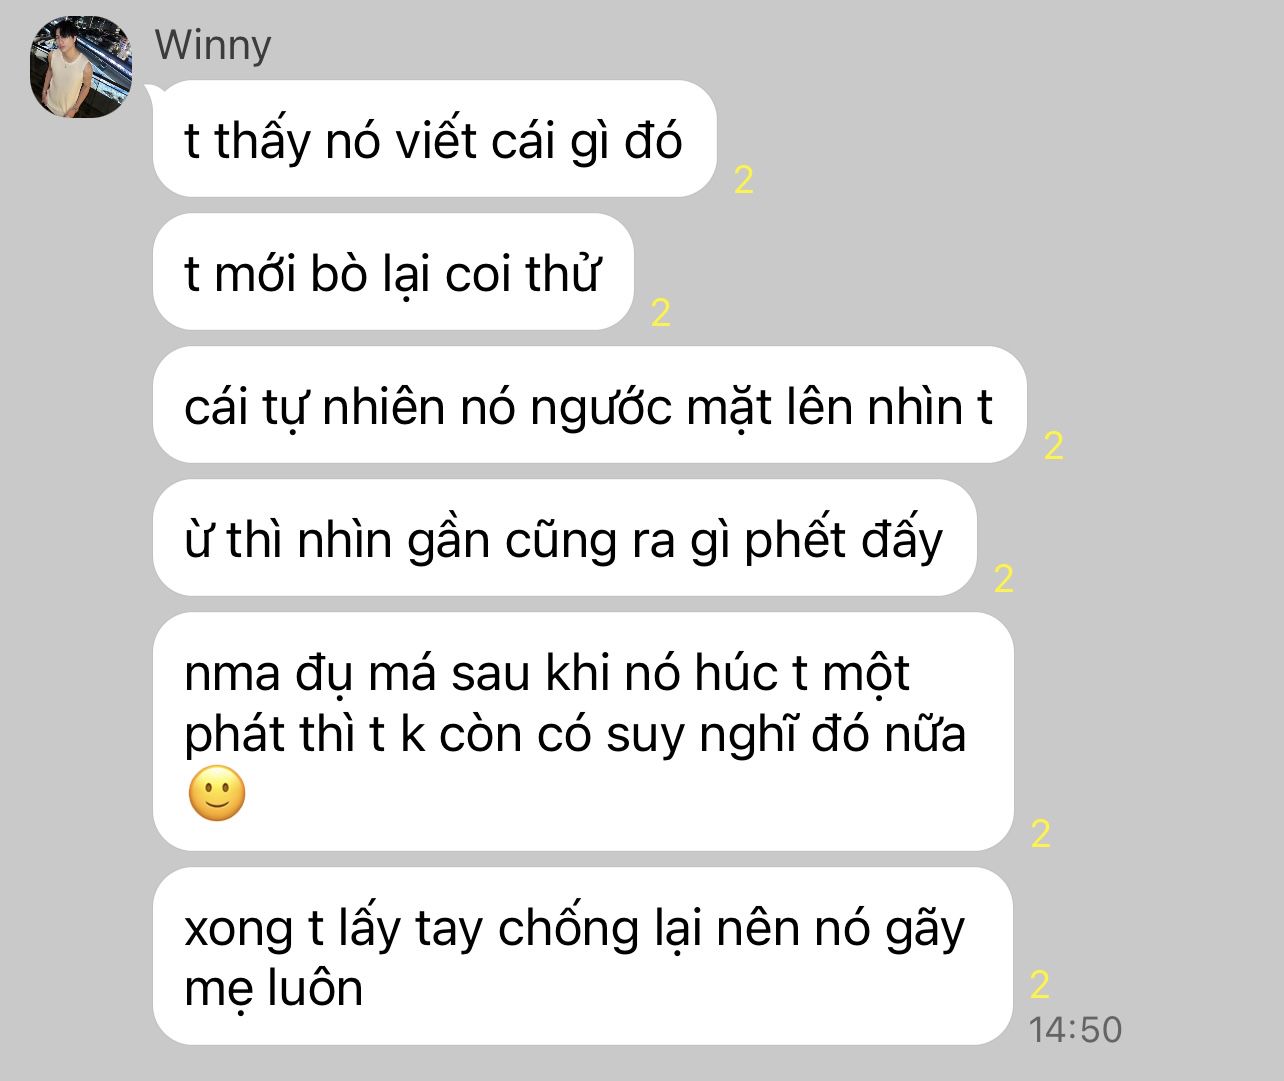Screen dimensions: 1284x1081
Task: Open read count above the 14:50 timestamp
Action: [1040, 985]
